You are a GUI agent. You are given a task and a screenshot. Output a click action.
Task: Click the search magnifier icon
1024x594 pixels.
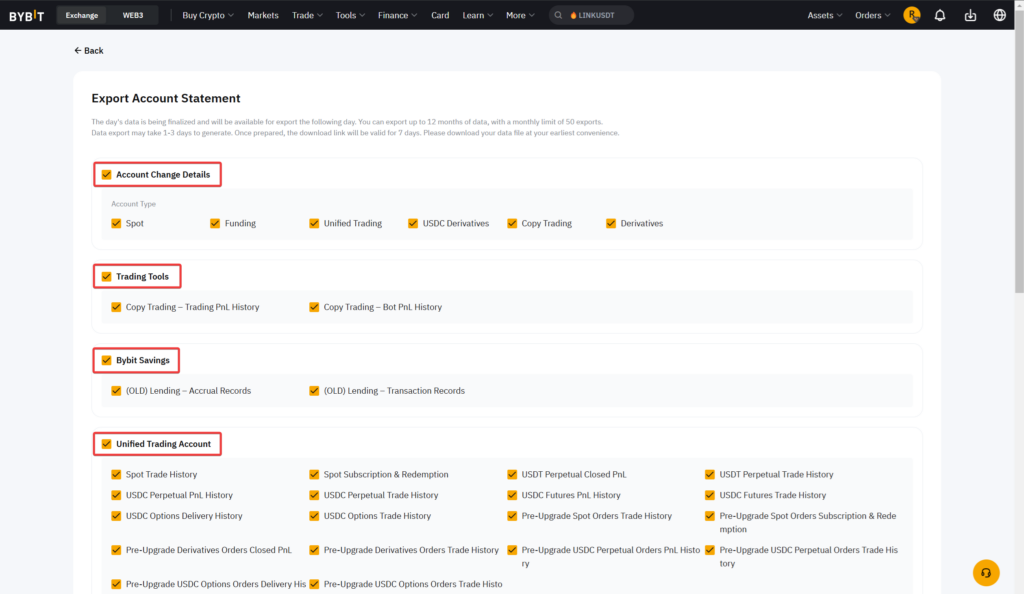tap(558, 15)
